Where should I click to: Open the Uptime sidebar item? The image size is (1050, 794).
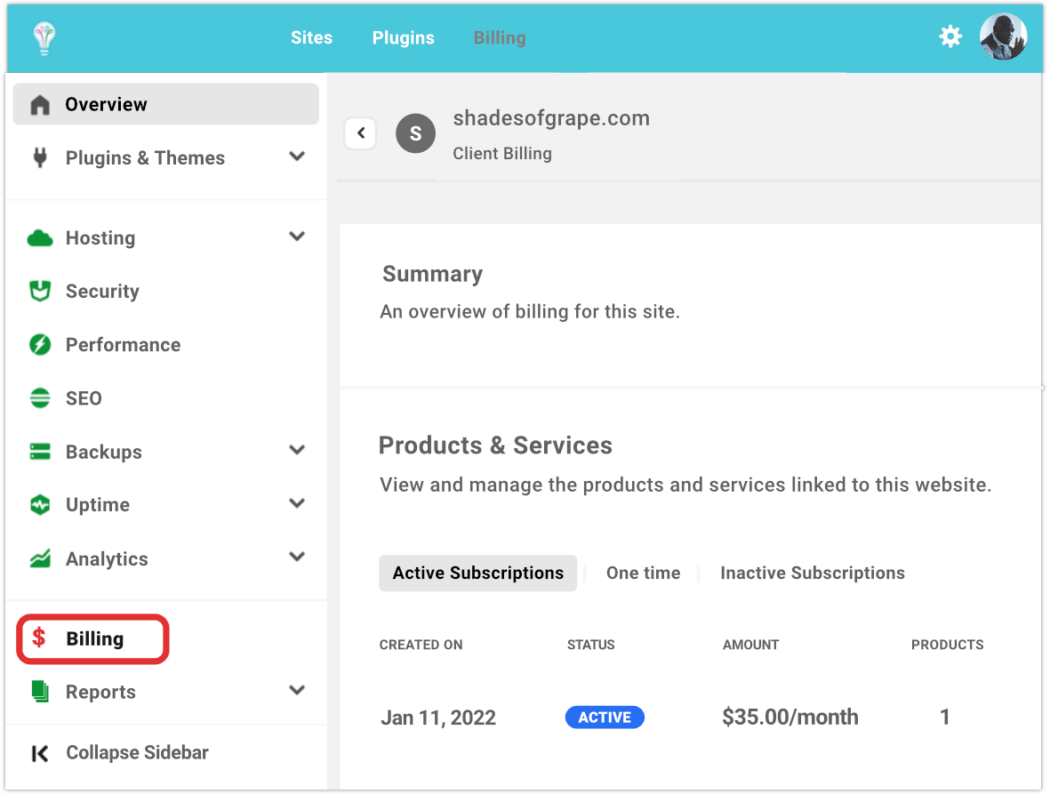(x=98, y=505)
